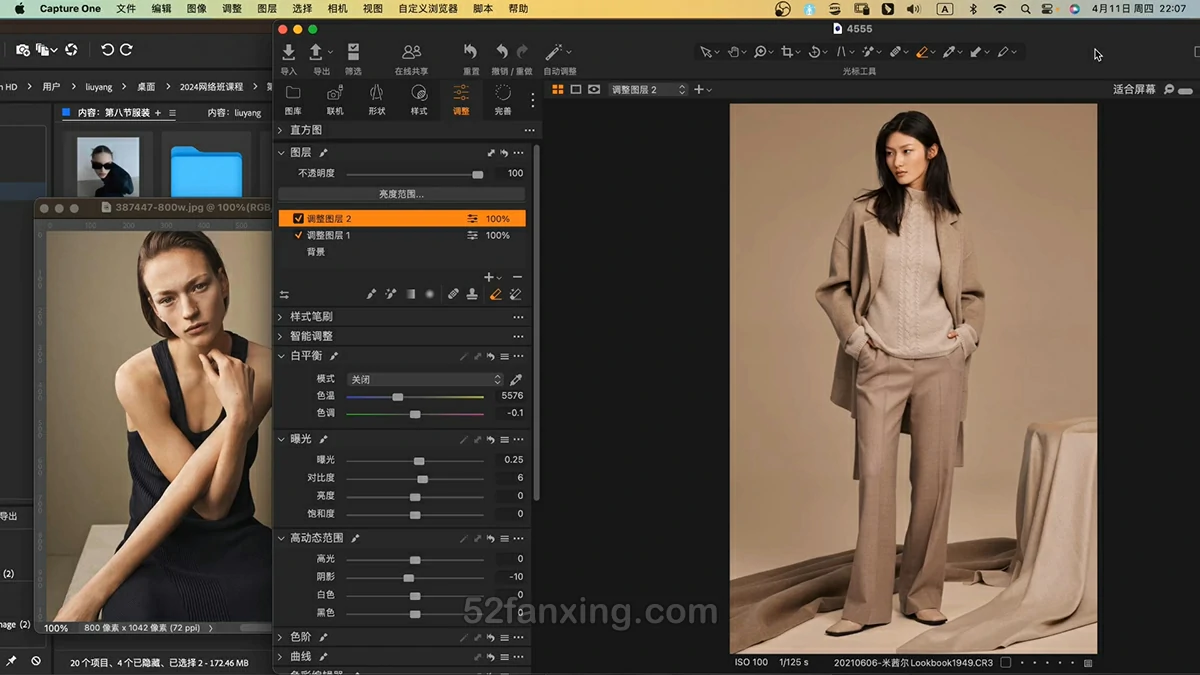Open the 样式 style tool tab

coord(419,100)
